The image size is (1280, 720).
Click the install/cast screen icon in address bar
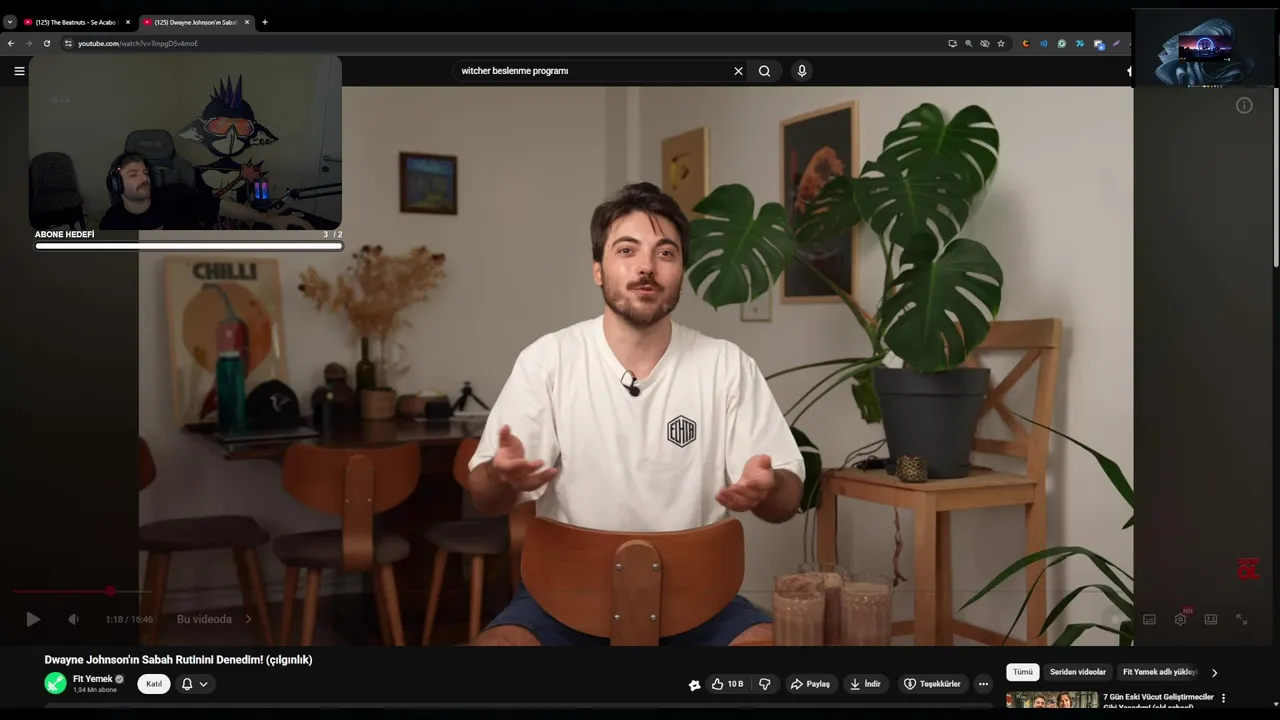coord(952,43)
